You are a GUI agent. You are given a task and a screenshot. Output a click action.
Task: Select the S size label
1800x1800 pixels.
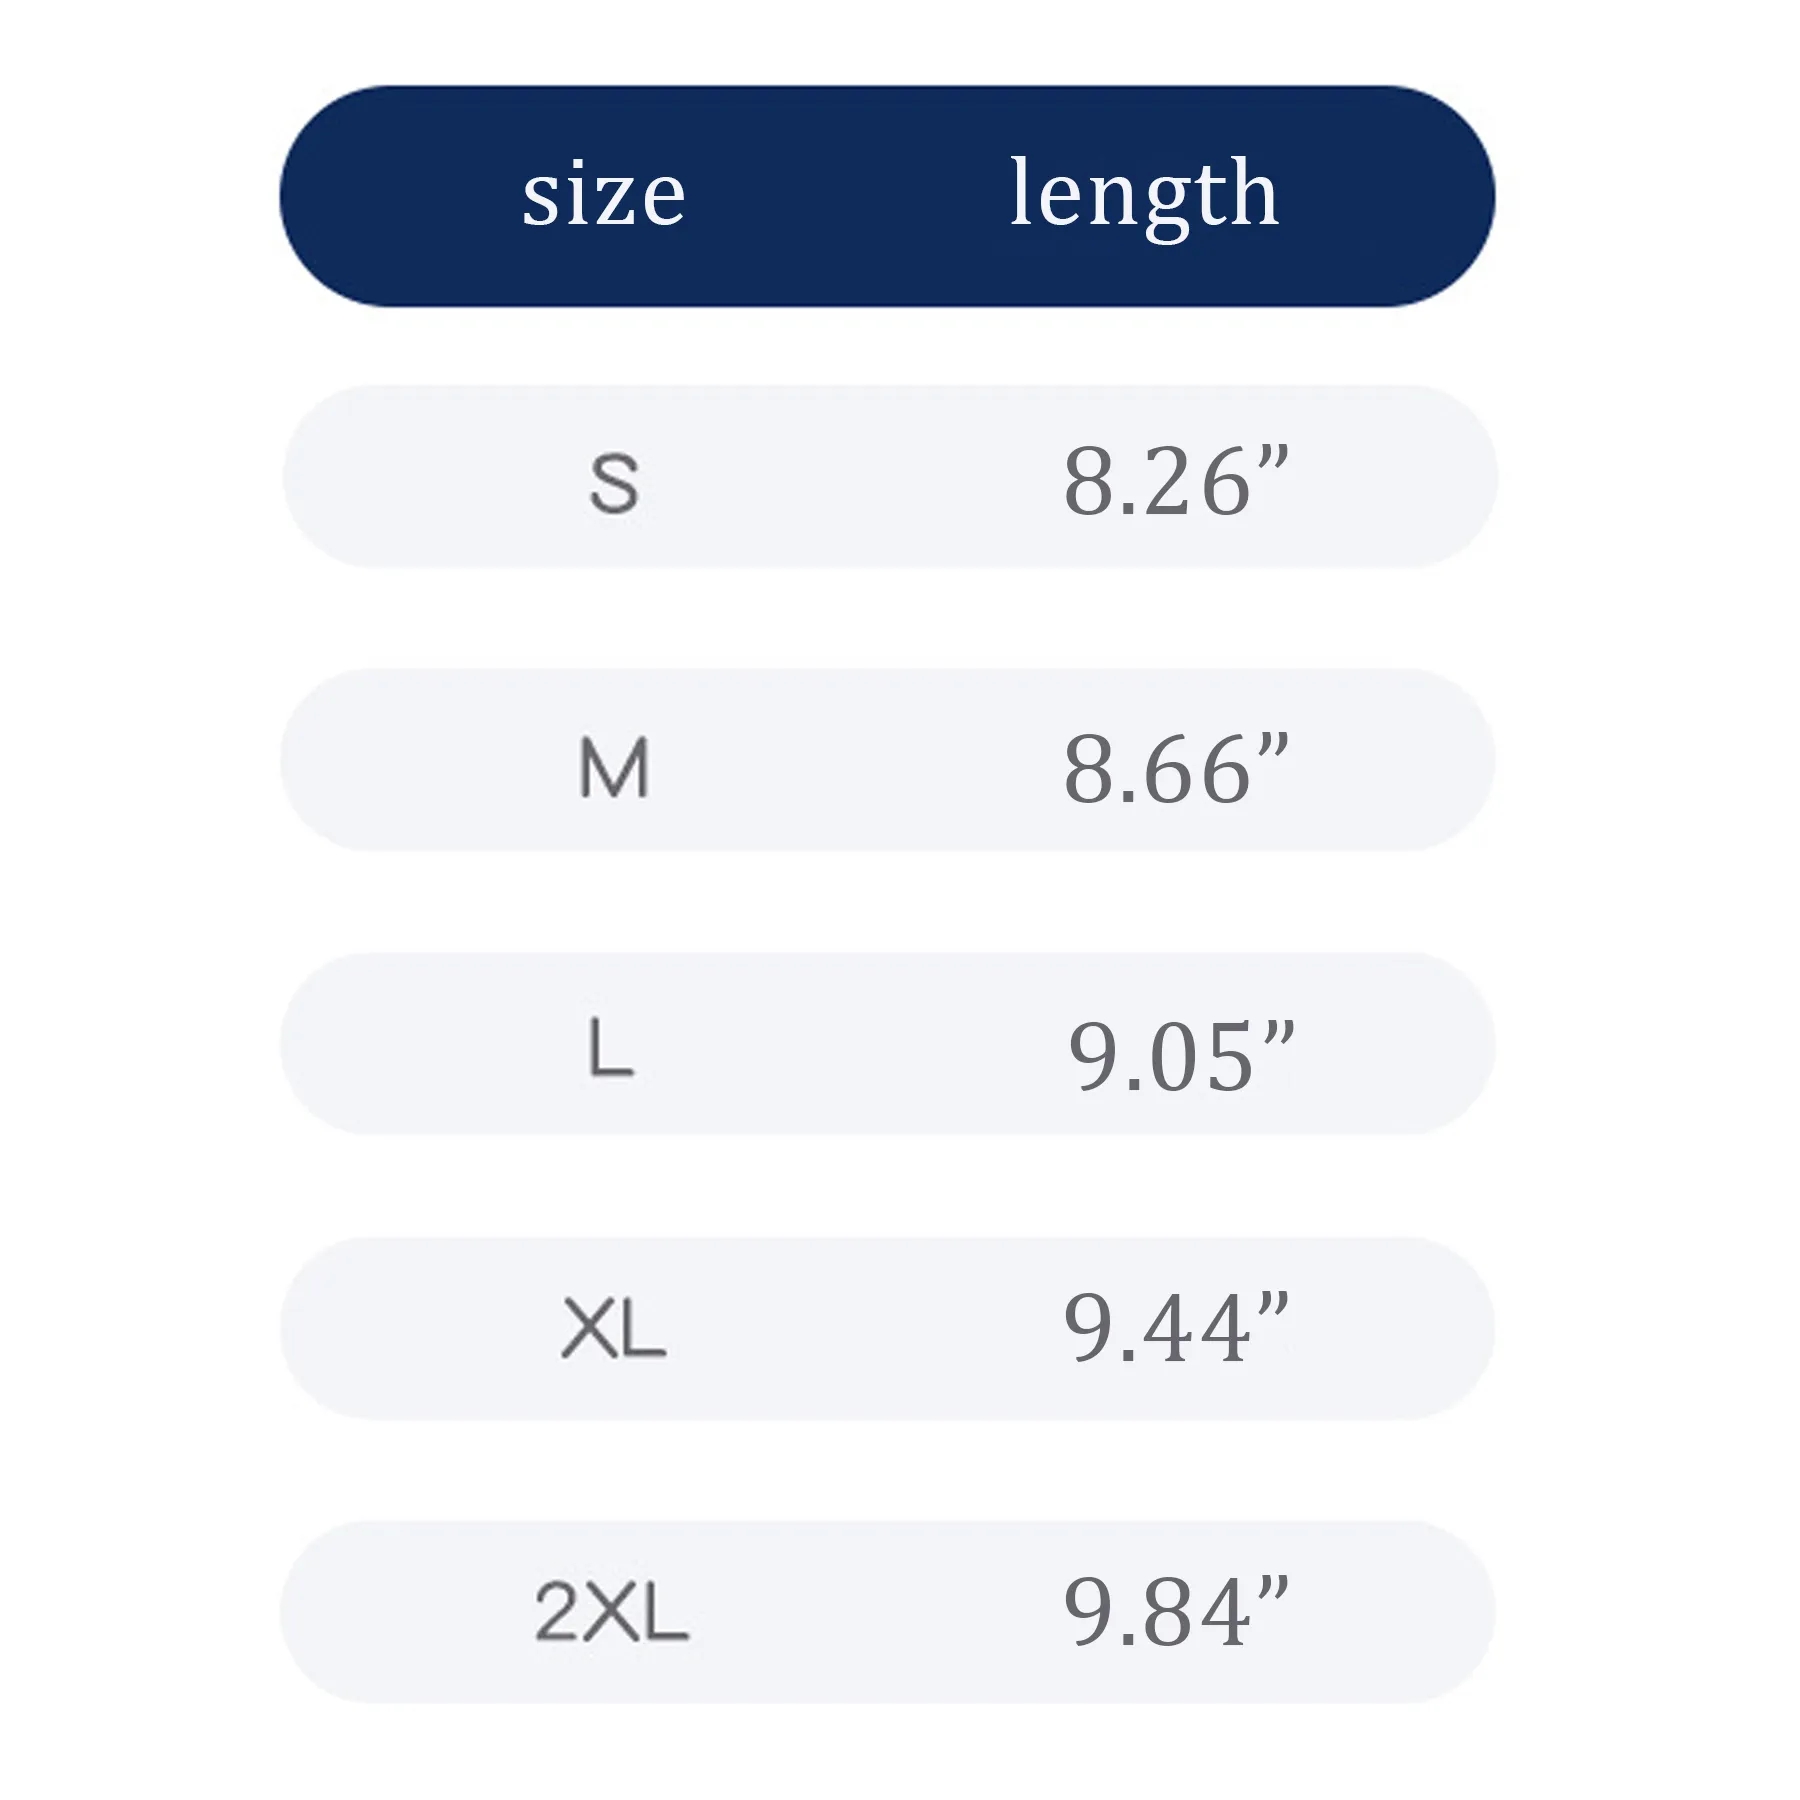[x=614, y=483]
